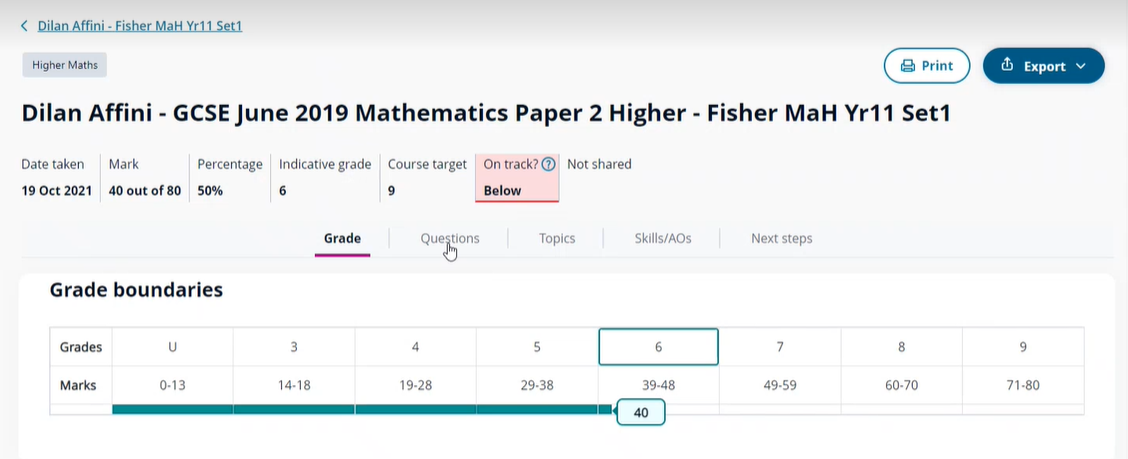Click the printer icon
The height and width of the screenshot is (459, 1128).
coord(908,66)
